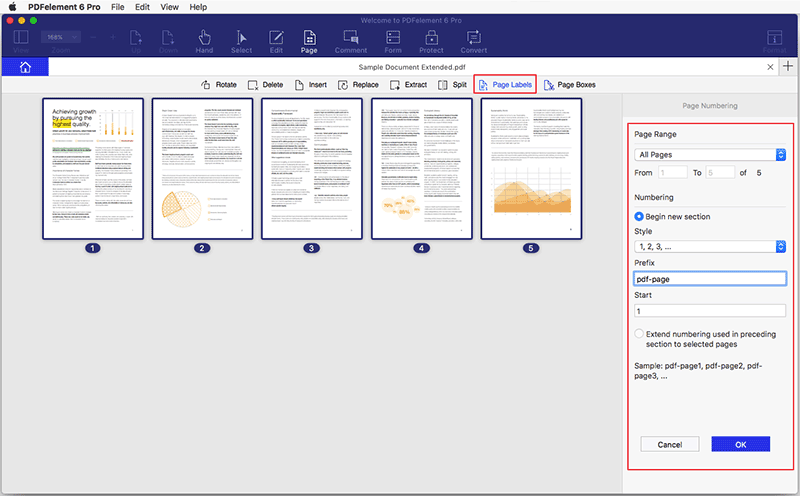The height and width of the screenshot is (496, 800).
Task: Select page 2 thumbnail with pie chart
Action: (202, 169)
